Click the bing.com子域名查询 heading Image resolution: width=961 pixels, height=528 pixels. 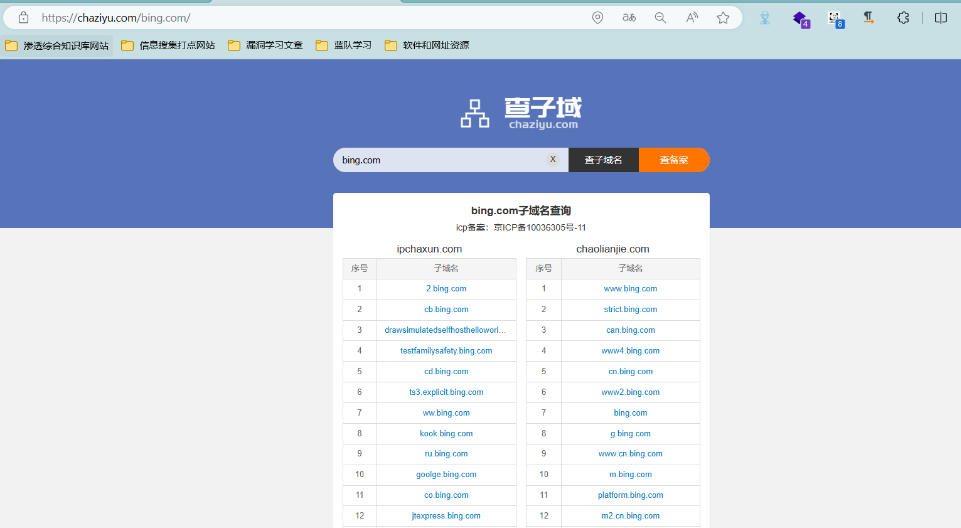click(x=521, y=210)
